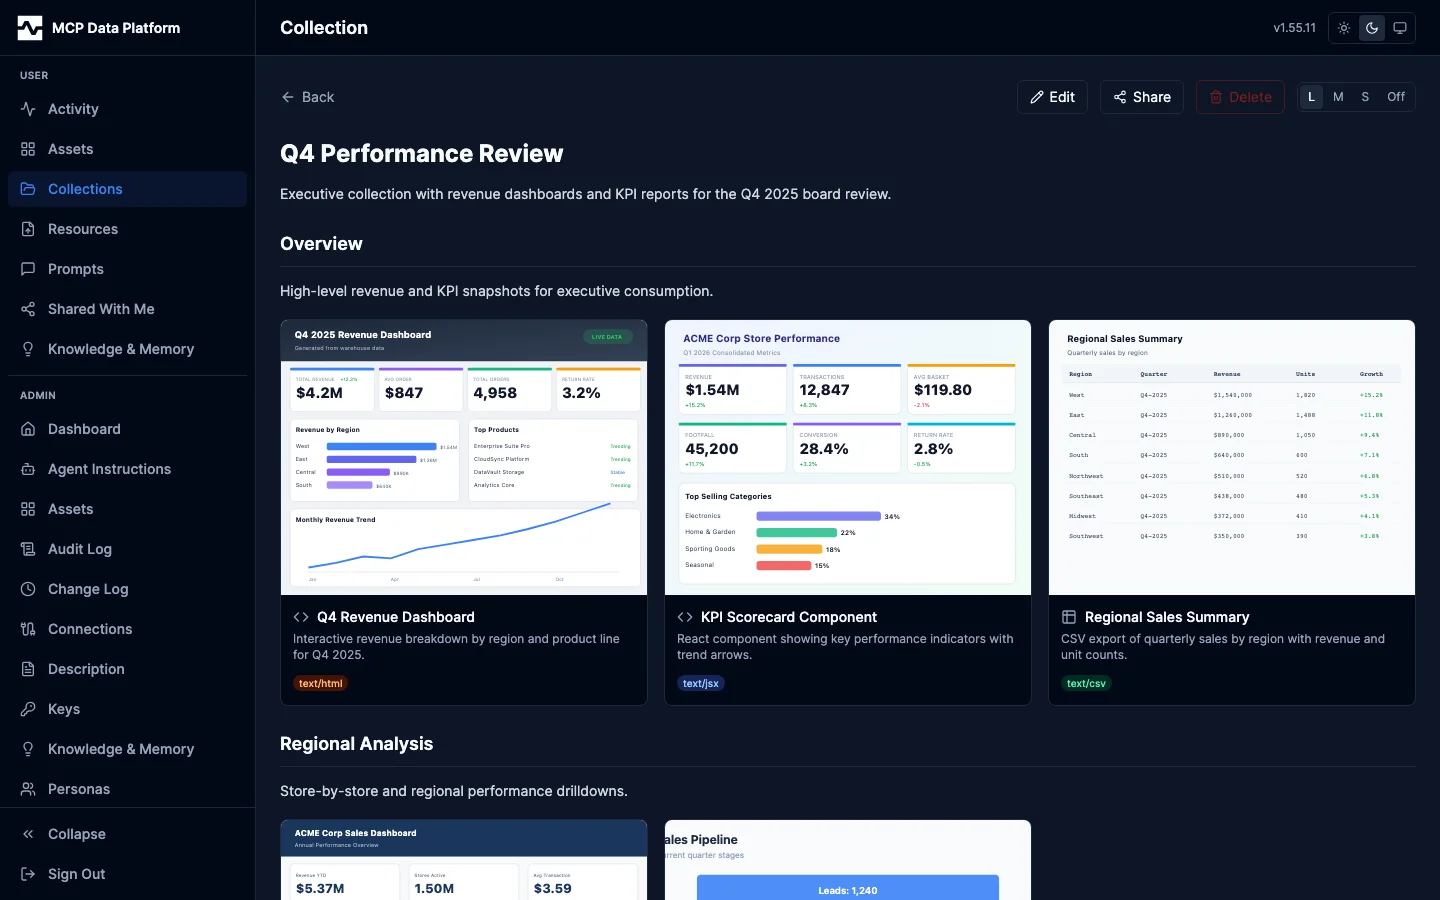Screen dimensions: 1440x900
Task: Click the Connections plug icon
Action: coord(27,629)
